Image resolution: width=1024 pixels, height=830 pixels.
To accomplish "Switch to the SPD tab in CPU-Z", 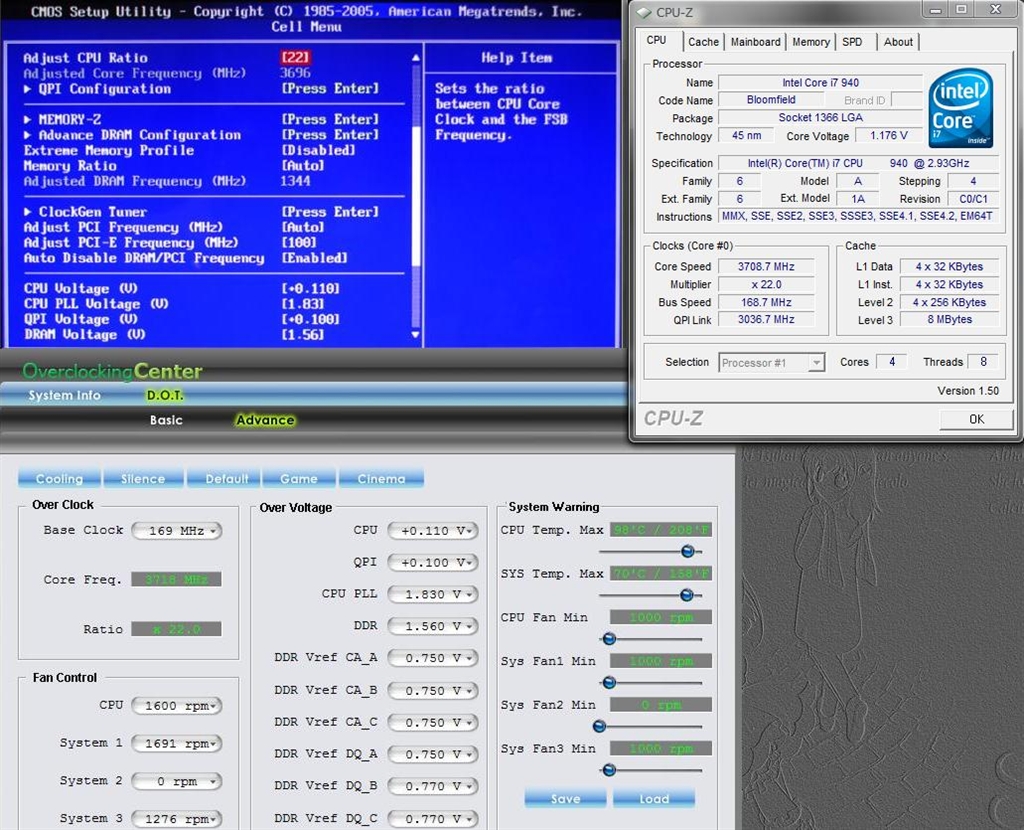I will 852,42.
